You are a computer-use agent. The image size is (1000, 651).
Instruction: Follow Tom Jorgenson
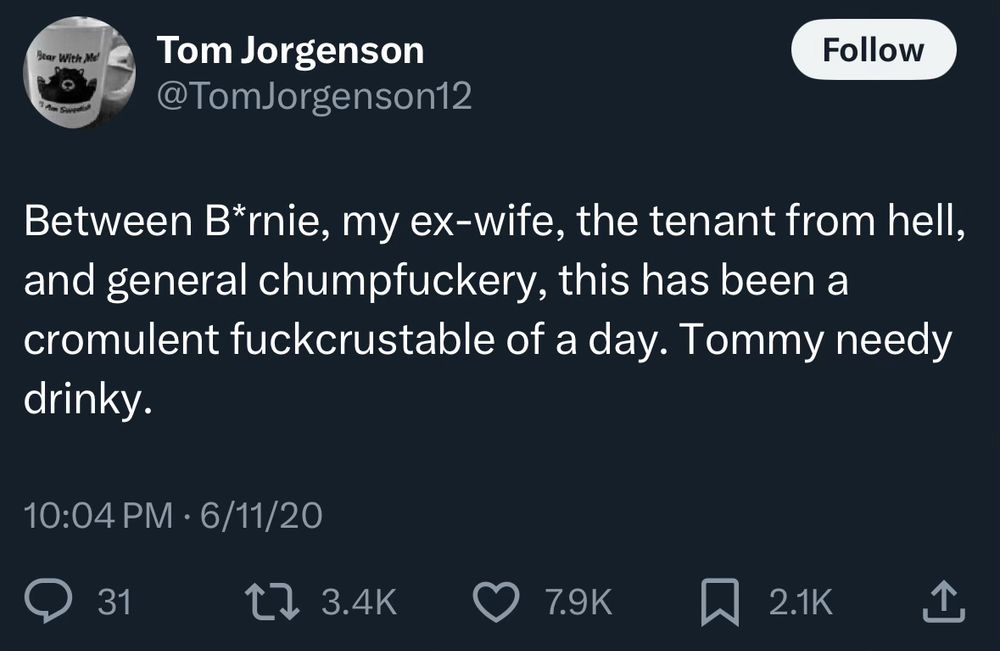point(874,49)
